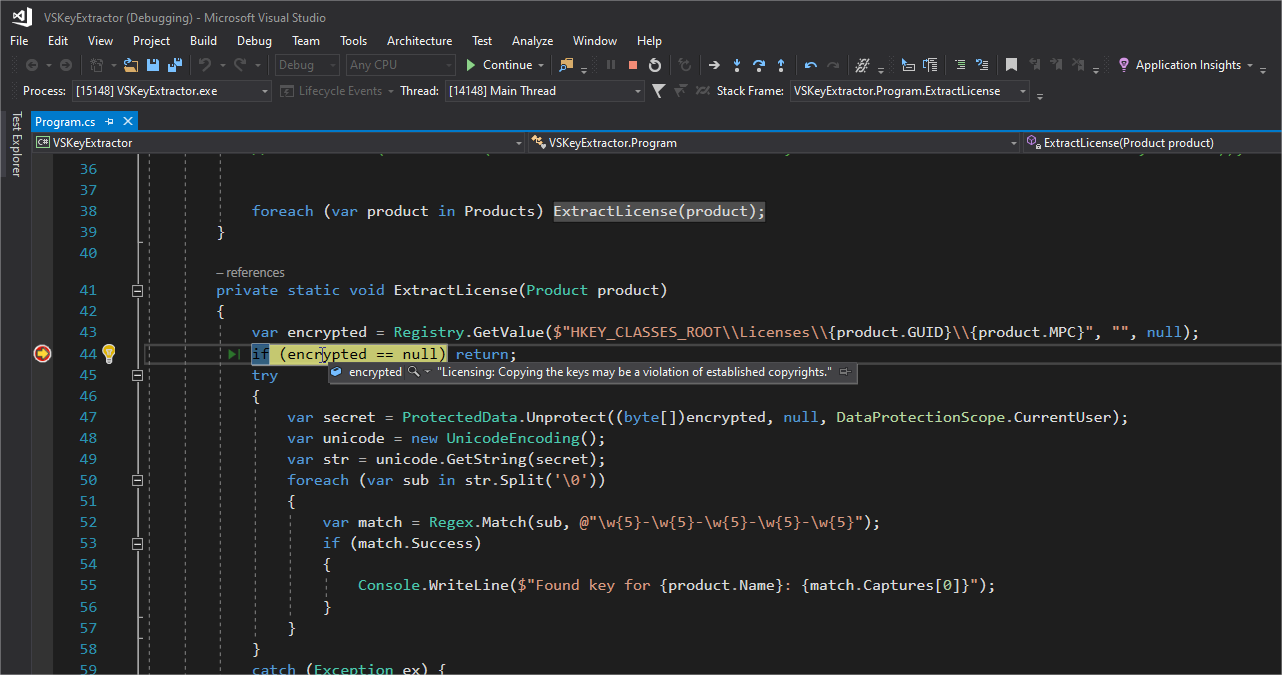Open the Test Explorer side panel
1282x675 pixels.
(15, 143)
